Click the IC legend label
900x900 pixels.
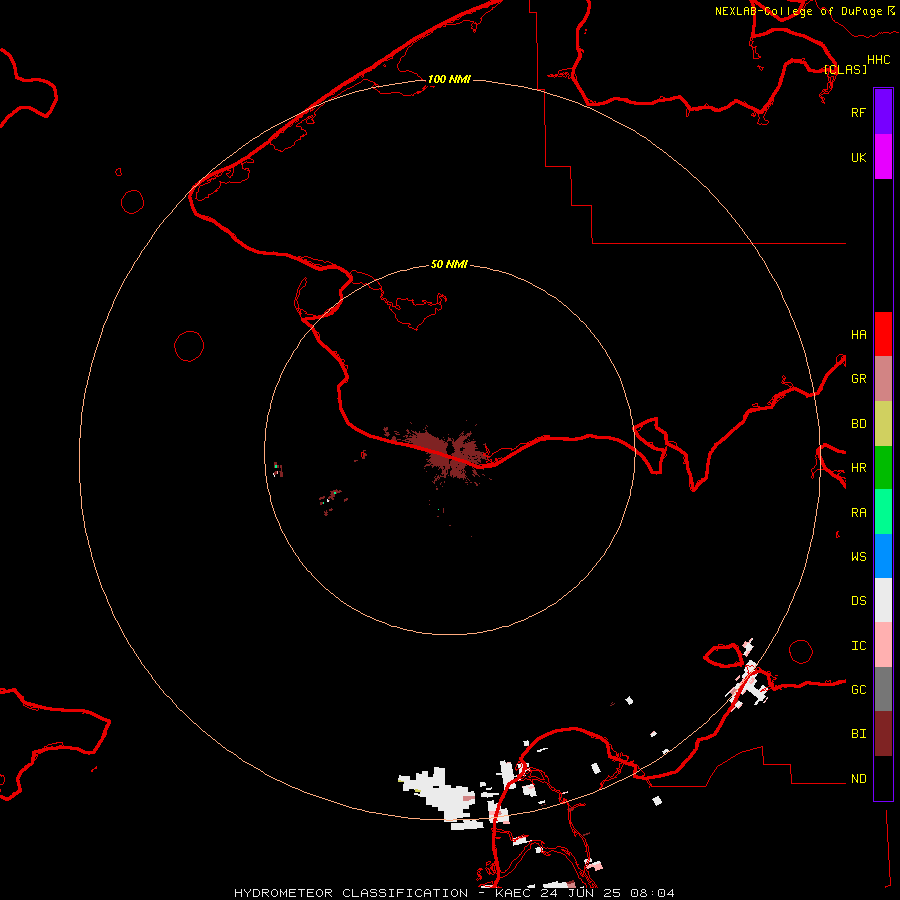click(858, 646)
